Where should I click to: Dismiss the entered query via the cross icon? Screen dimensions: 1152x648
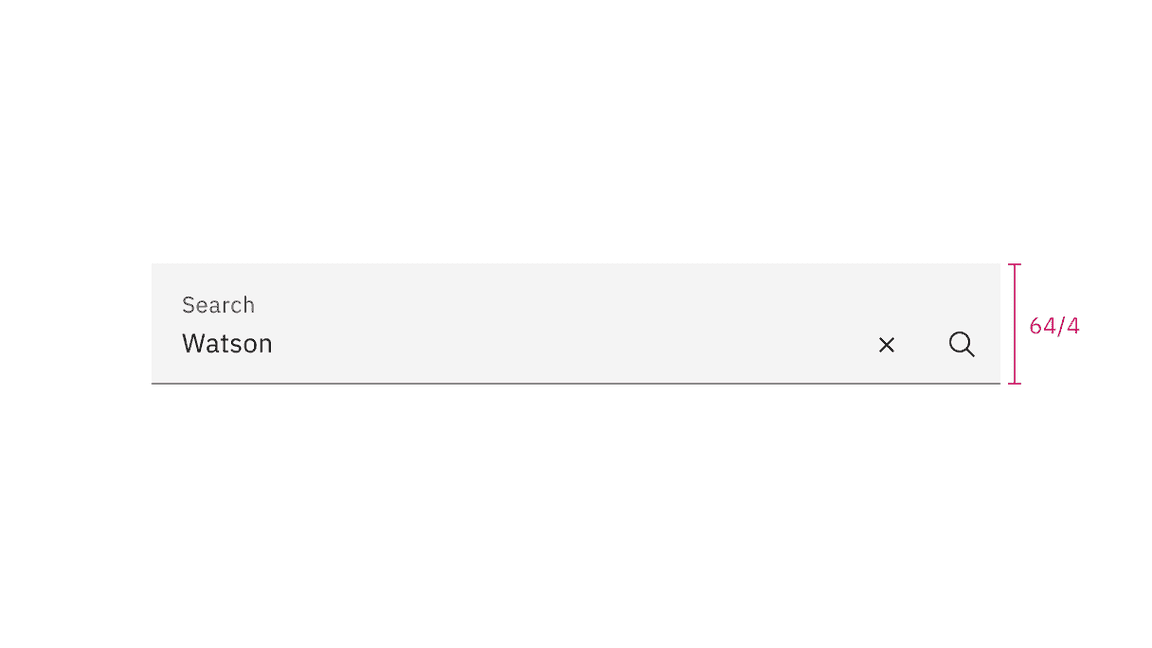point(886,344)
